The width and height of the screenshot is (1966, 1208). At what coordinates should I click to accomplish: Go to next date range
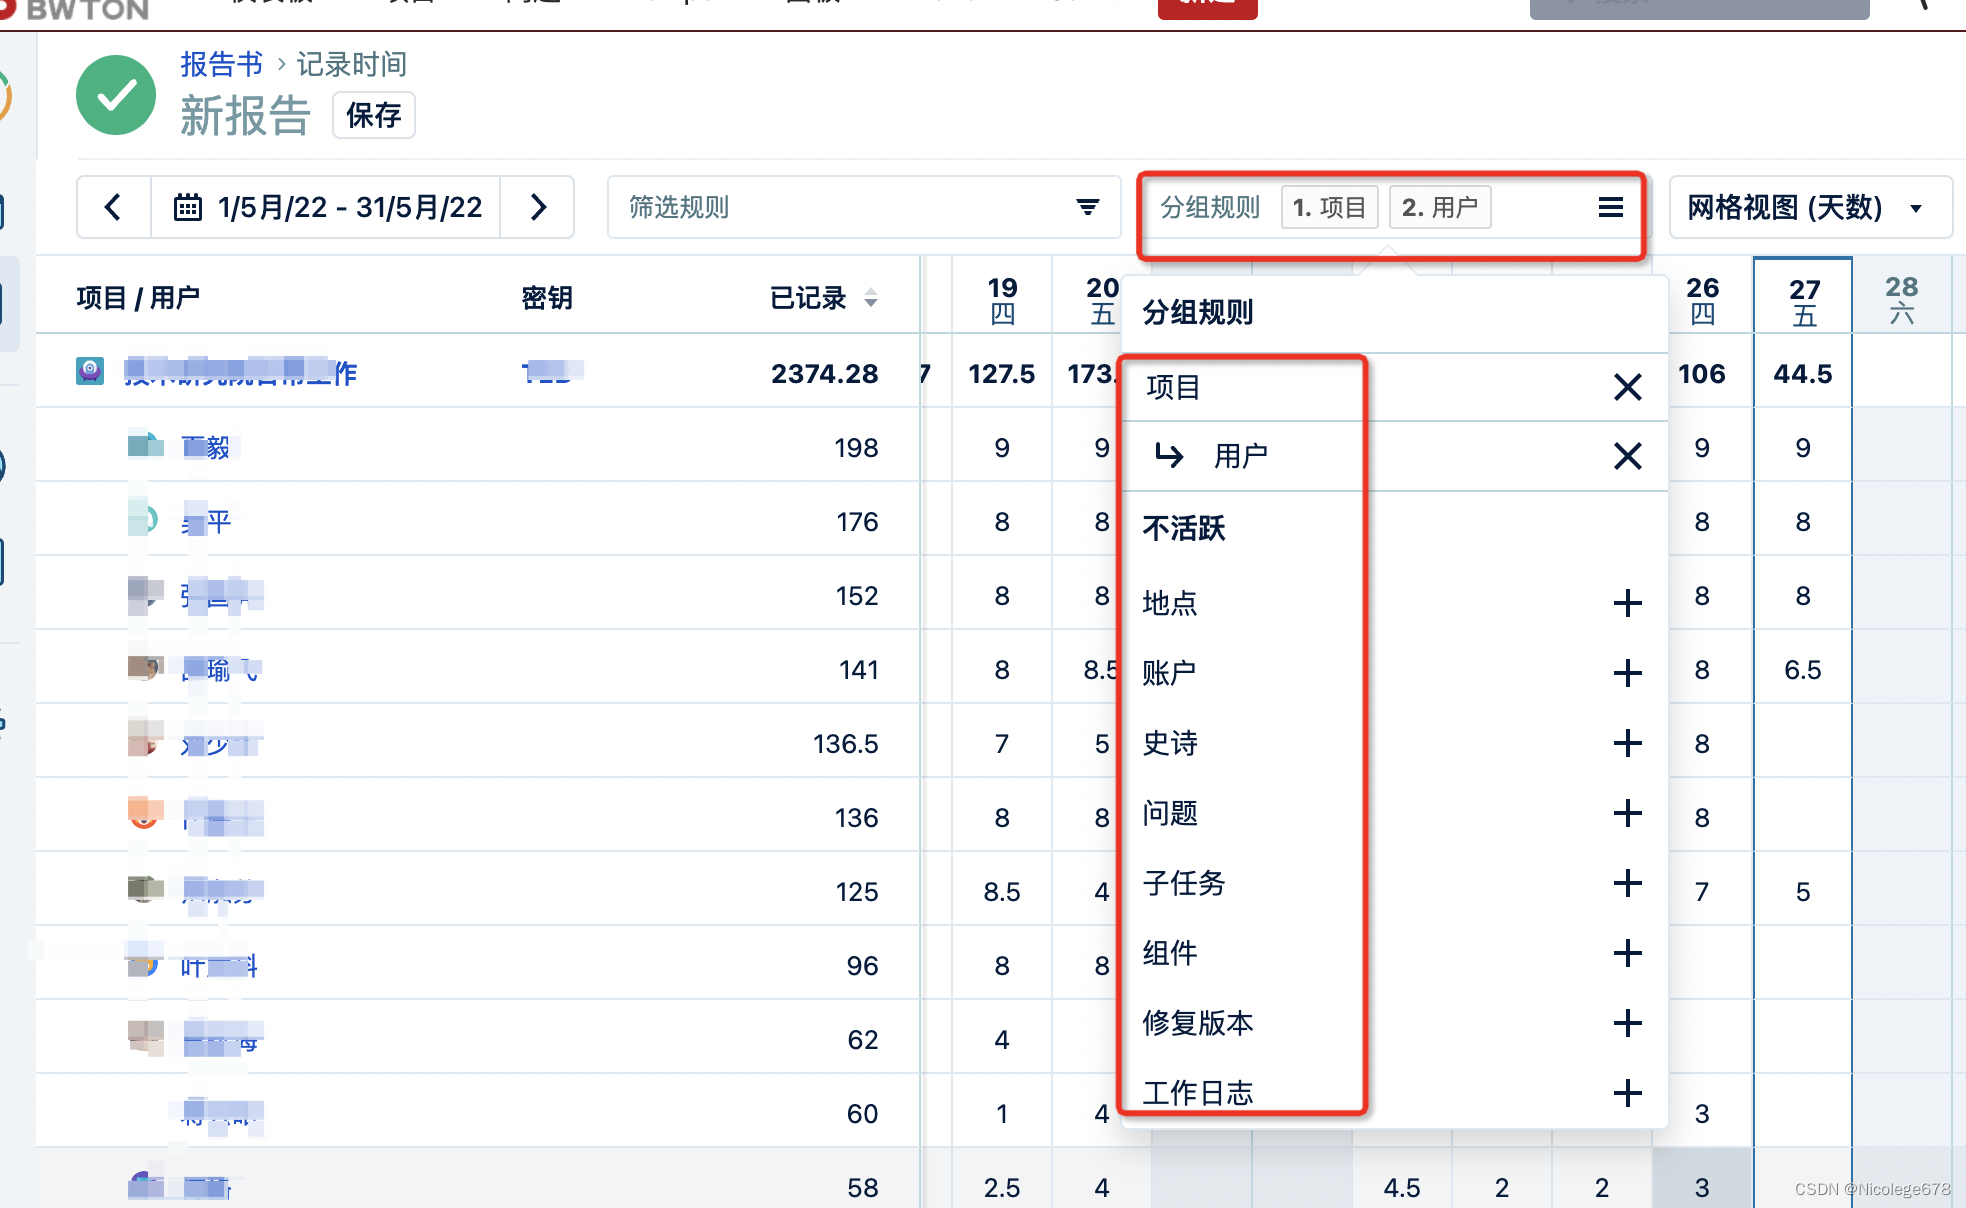point(538,207)
